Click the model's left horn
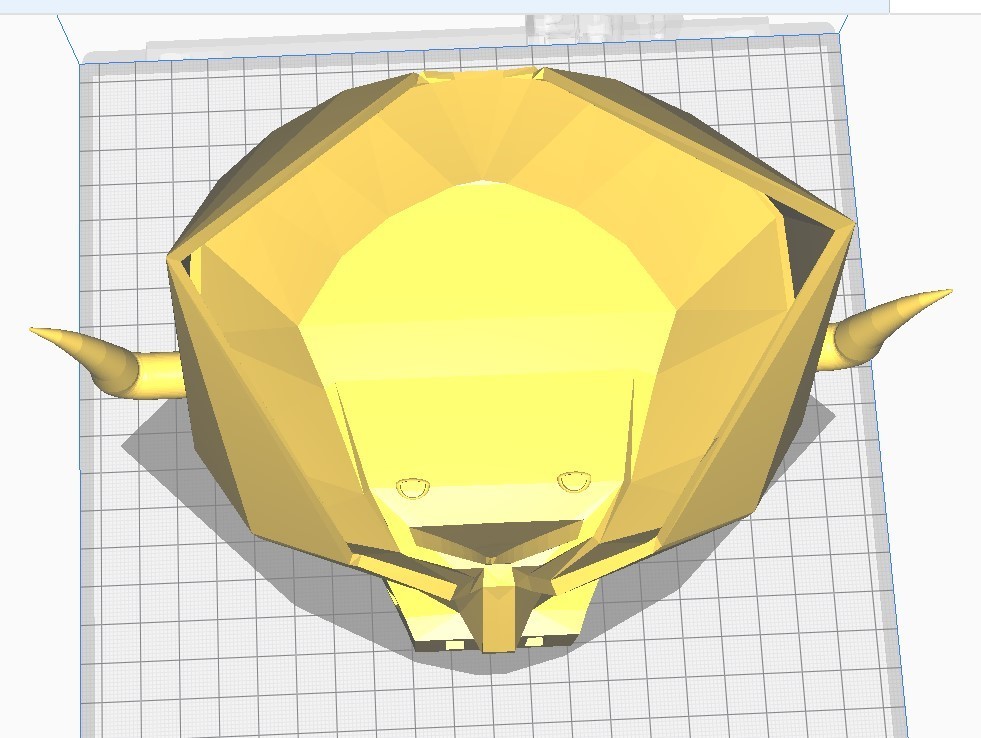This screenshot has height=738, width=981. click(x=106, y=364)
